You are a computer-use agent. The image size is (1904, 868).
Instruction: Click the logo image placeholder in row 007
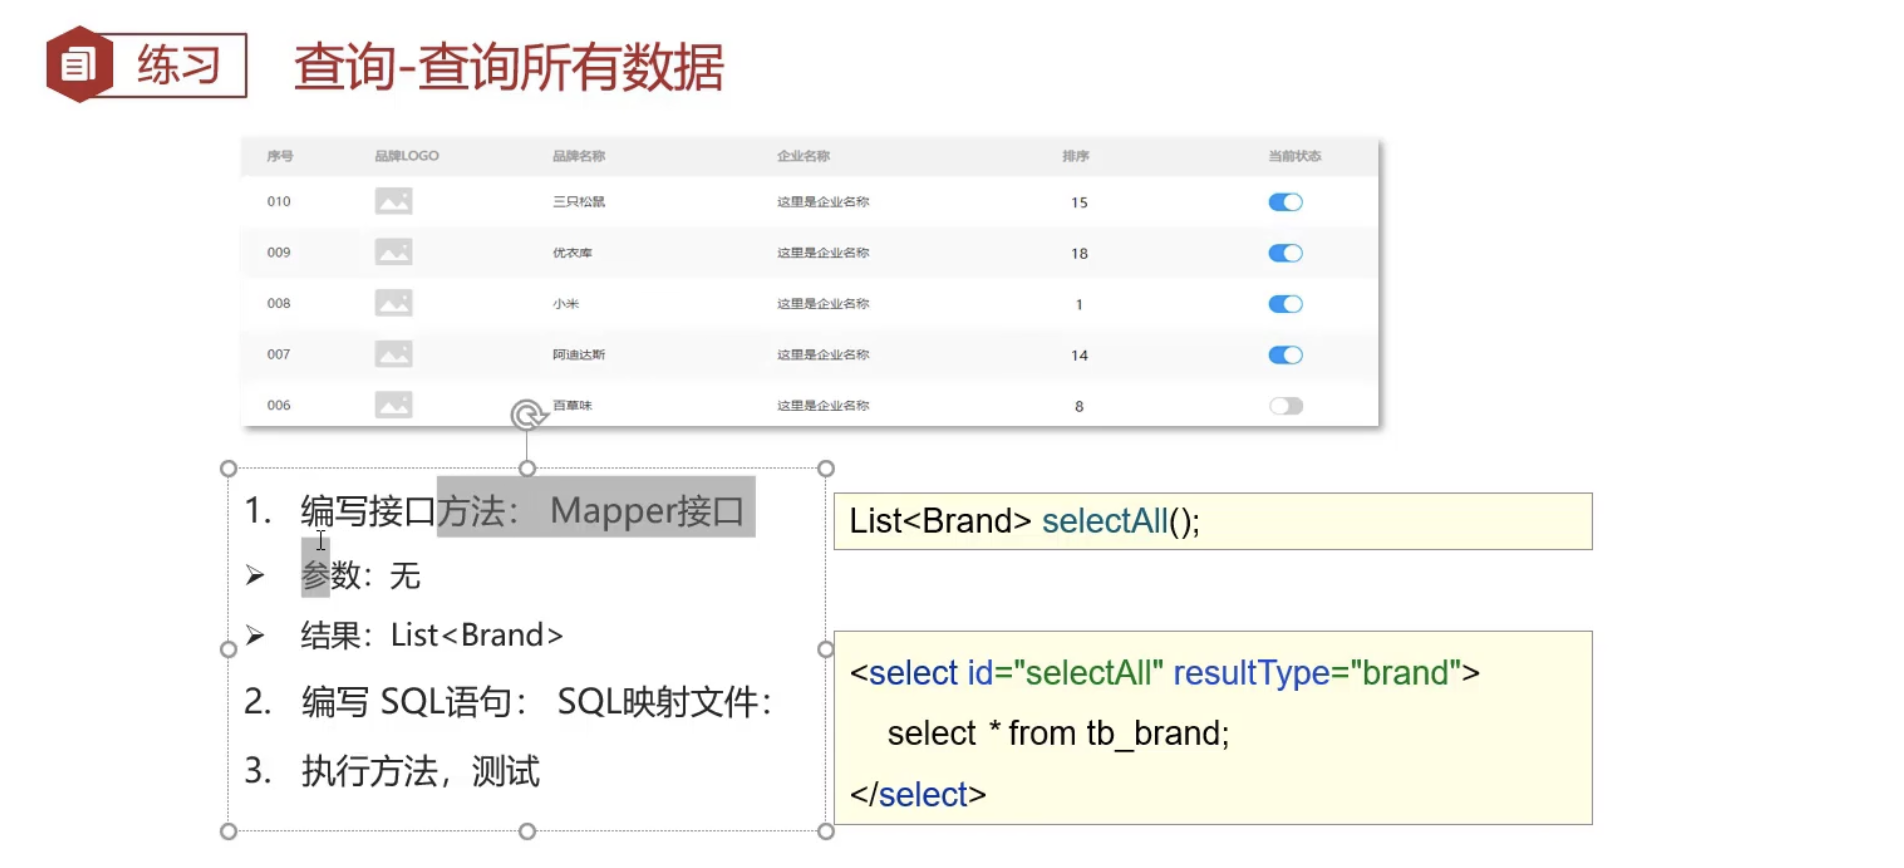[x=393, y=354]
